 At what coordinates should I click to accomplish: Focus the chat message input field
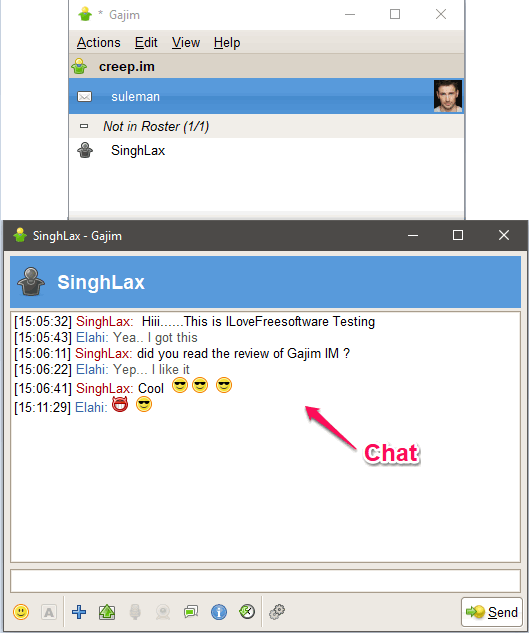point(265,581)
